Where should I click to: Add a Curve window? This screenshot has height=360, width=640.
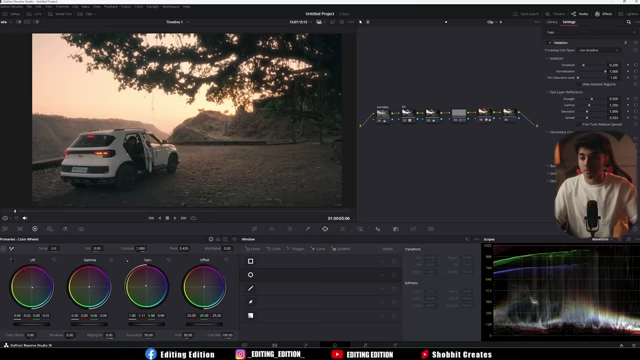[x=318, y=249]
